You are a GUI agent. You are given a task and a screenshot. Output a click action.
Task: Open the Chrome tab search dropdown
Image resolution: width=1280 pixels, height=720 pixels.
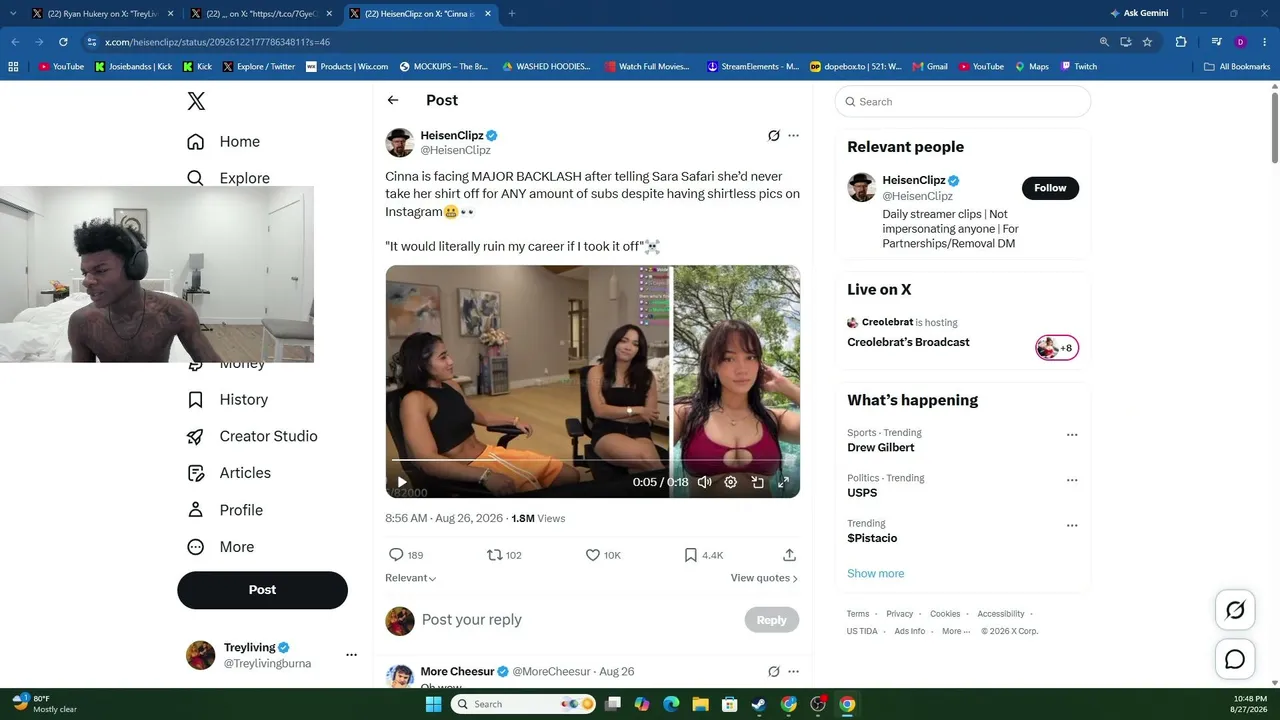[x=13, y=13]
